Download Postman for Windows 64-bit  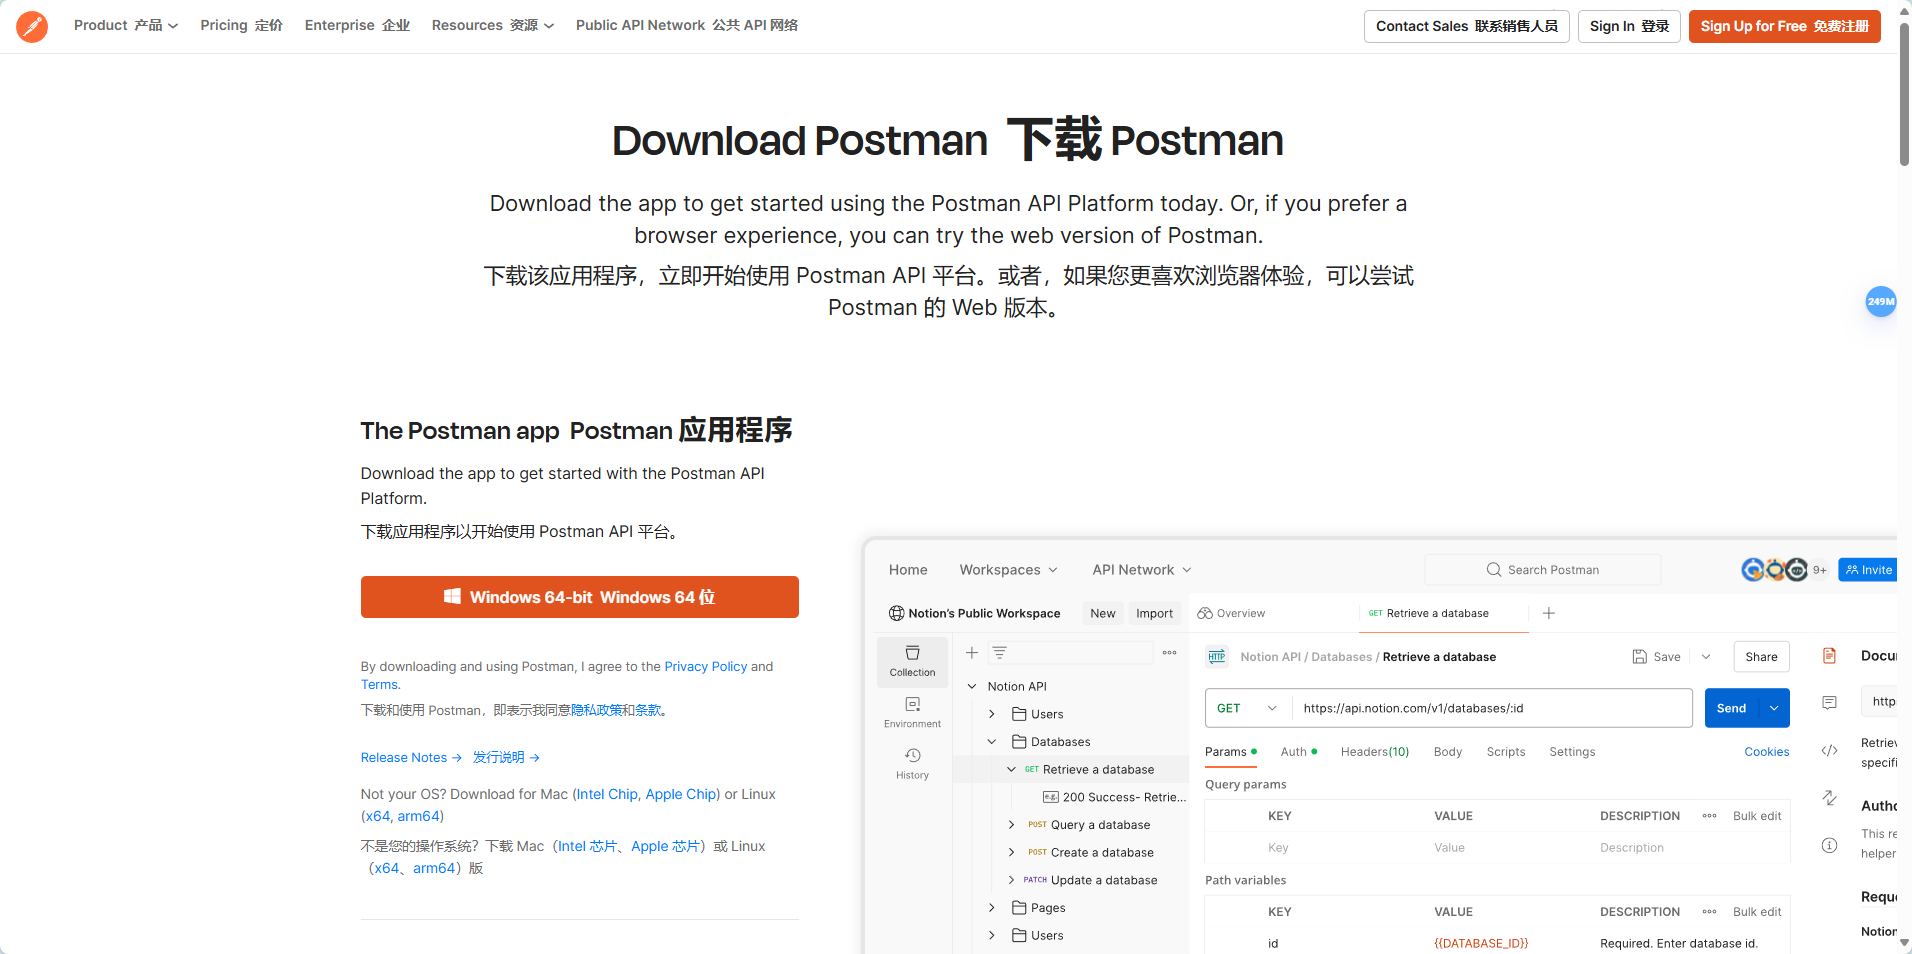[579, 597]
